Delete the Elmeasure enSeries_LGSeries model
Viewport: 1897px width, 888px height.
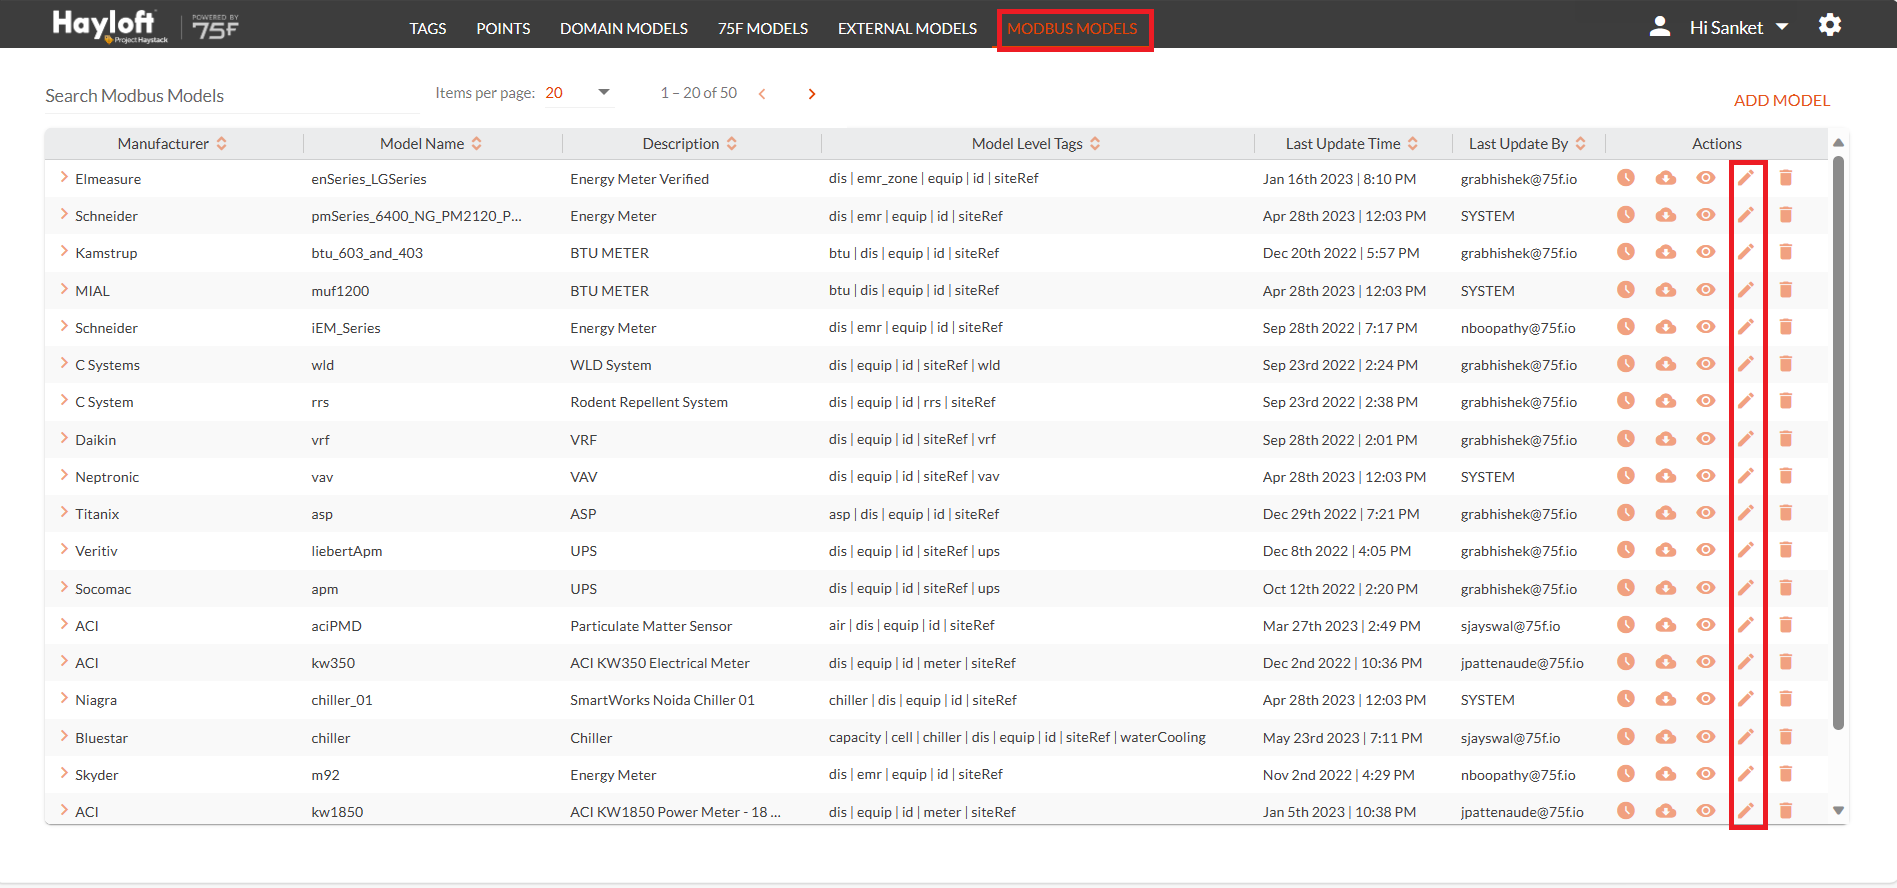[1786, 178]
